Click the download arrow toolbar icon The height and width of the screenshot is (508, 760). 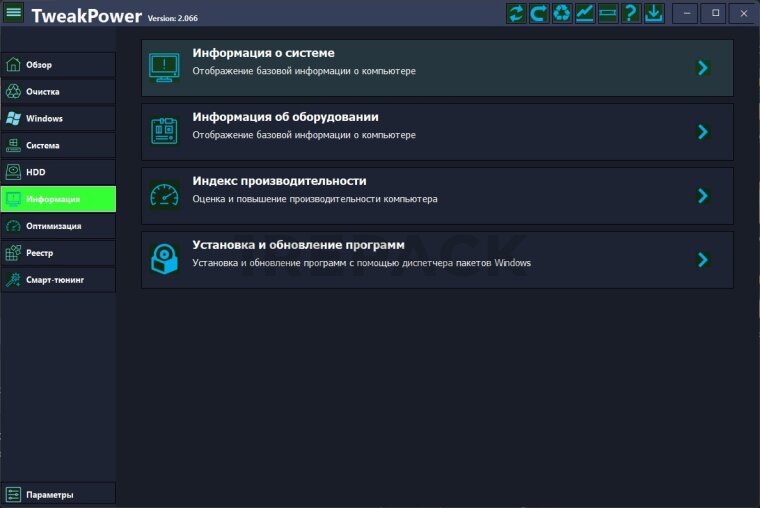(654, 13)
